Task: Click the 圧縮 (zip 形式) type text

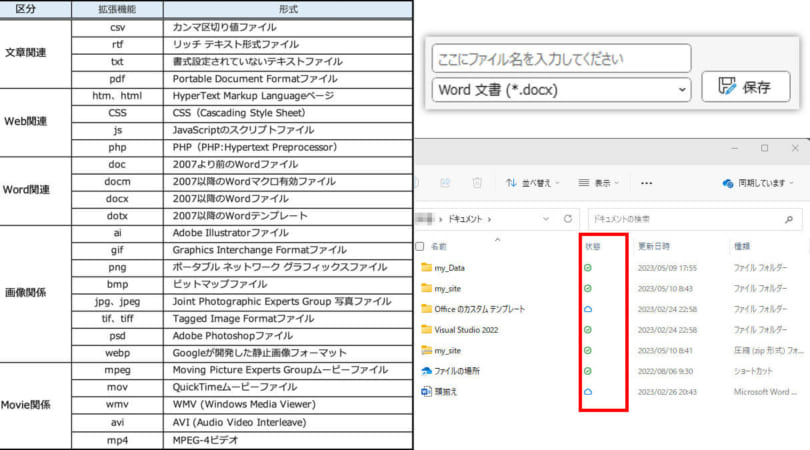Action: click(x=768, y=350)
